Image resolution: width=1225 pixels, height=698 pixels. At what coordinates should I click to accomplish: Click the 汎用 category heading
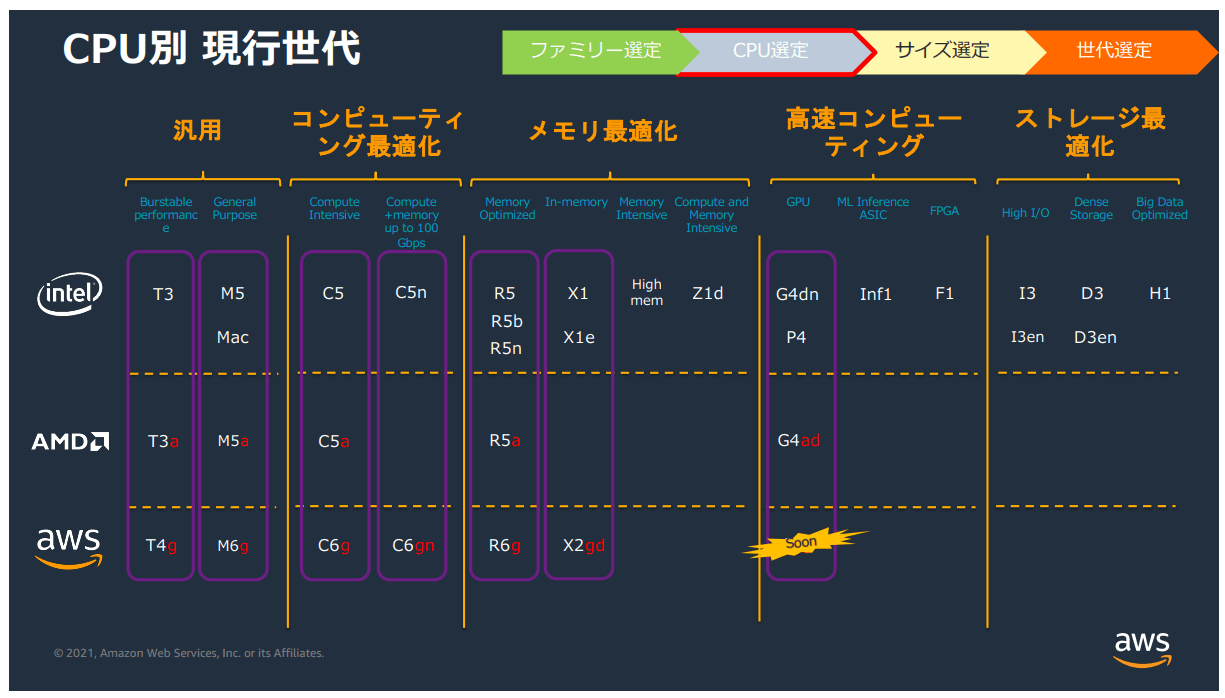(197, 130)
